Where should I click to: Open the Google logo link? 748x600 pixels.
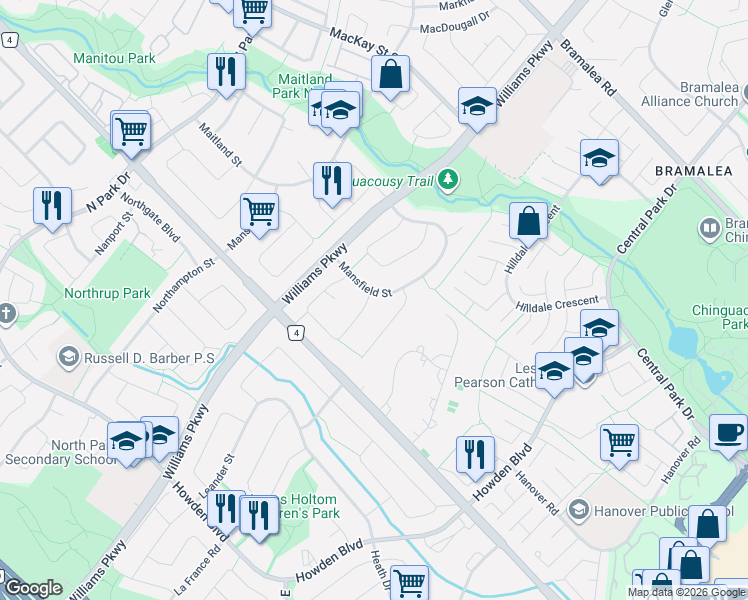pyautogui.click(x=33, y=588)
